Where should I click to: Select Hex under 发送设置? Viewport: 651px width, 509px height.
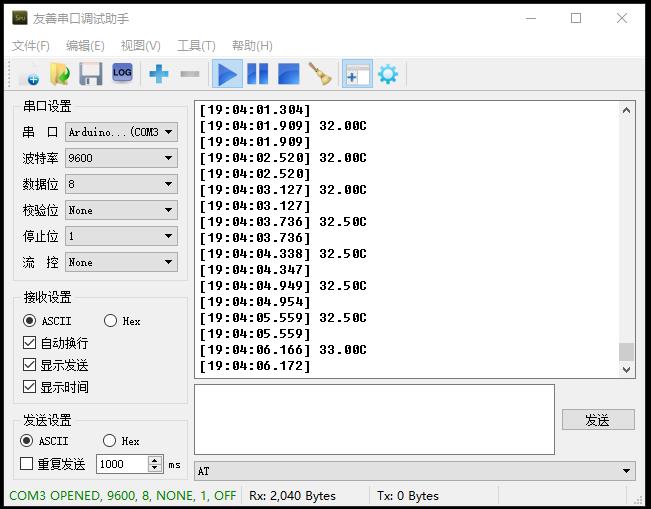[121, 441]
